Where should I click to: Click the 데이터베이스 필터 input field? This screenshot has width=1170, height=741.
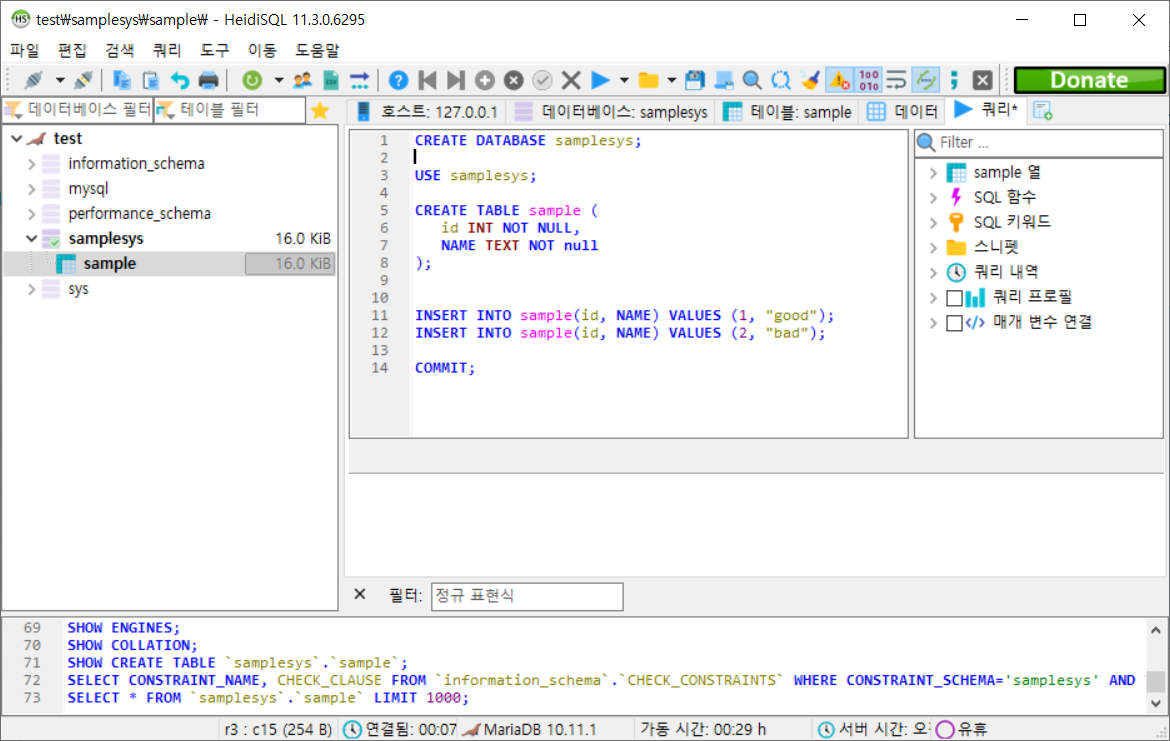78,110
